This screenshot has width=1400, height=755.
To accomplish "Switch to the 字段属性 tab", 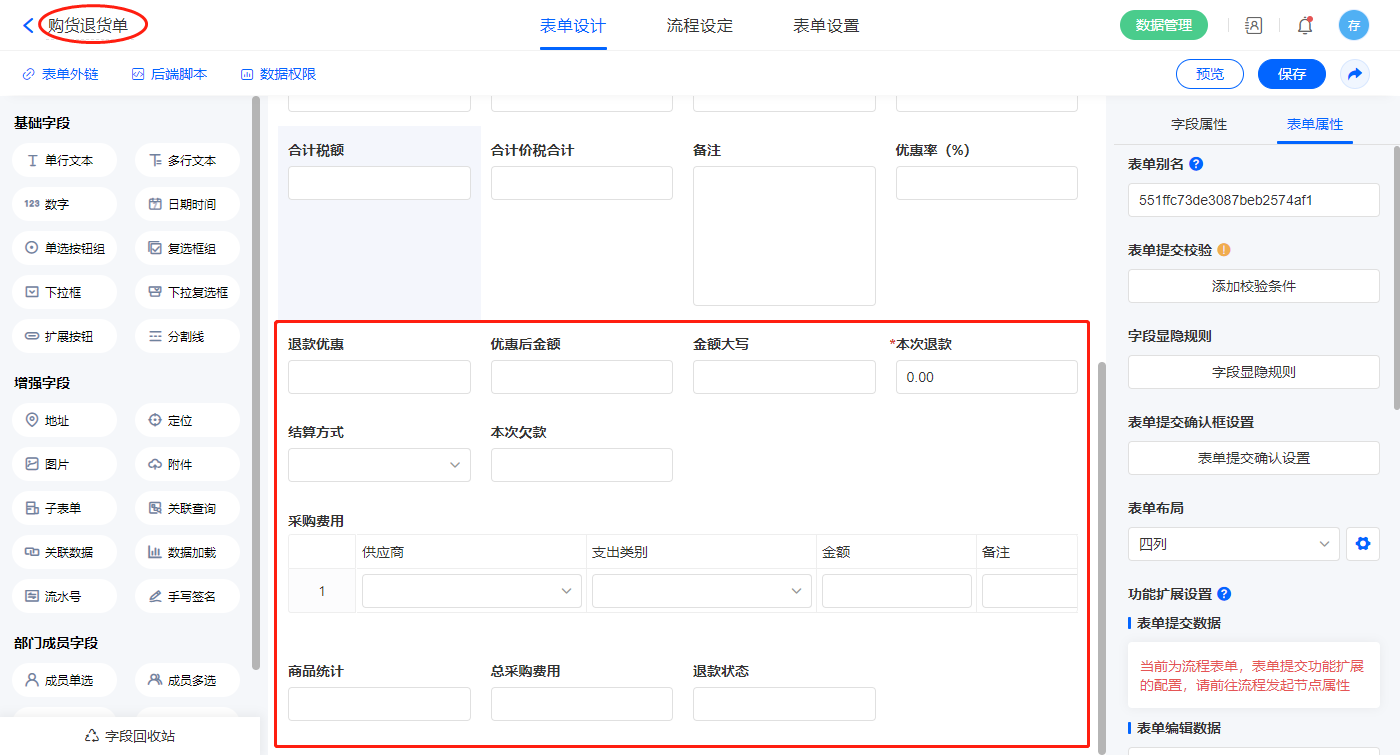I will pyautogui.click(x=1198, y=124).
